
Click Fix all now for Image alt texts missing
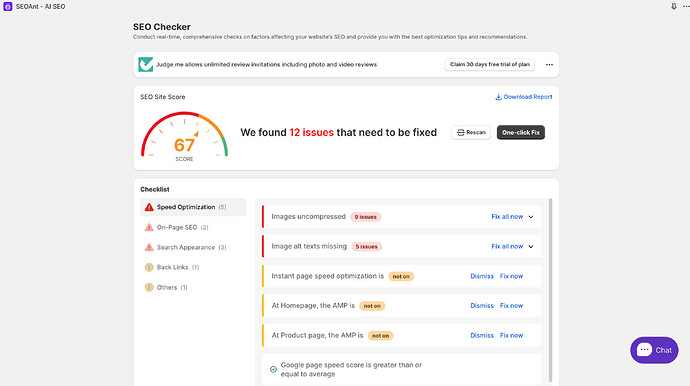click(x=507, y=246)
